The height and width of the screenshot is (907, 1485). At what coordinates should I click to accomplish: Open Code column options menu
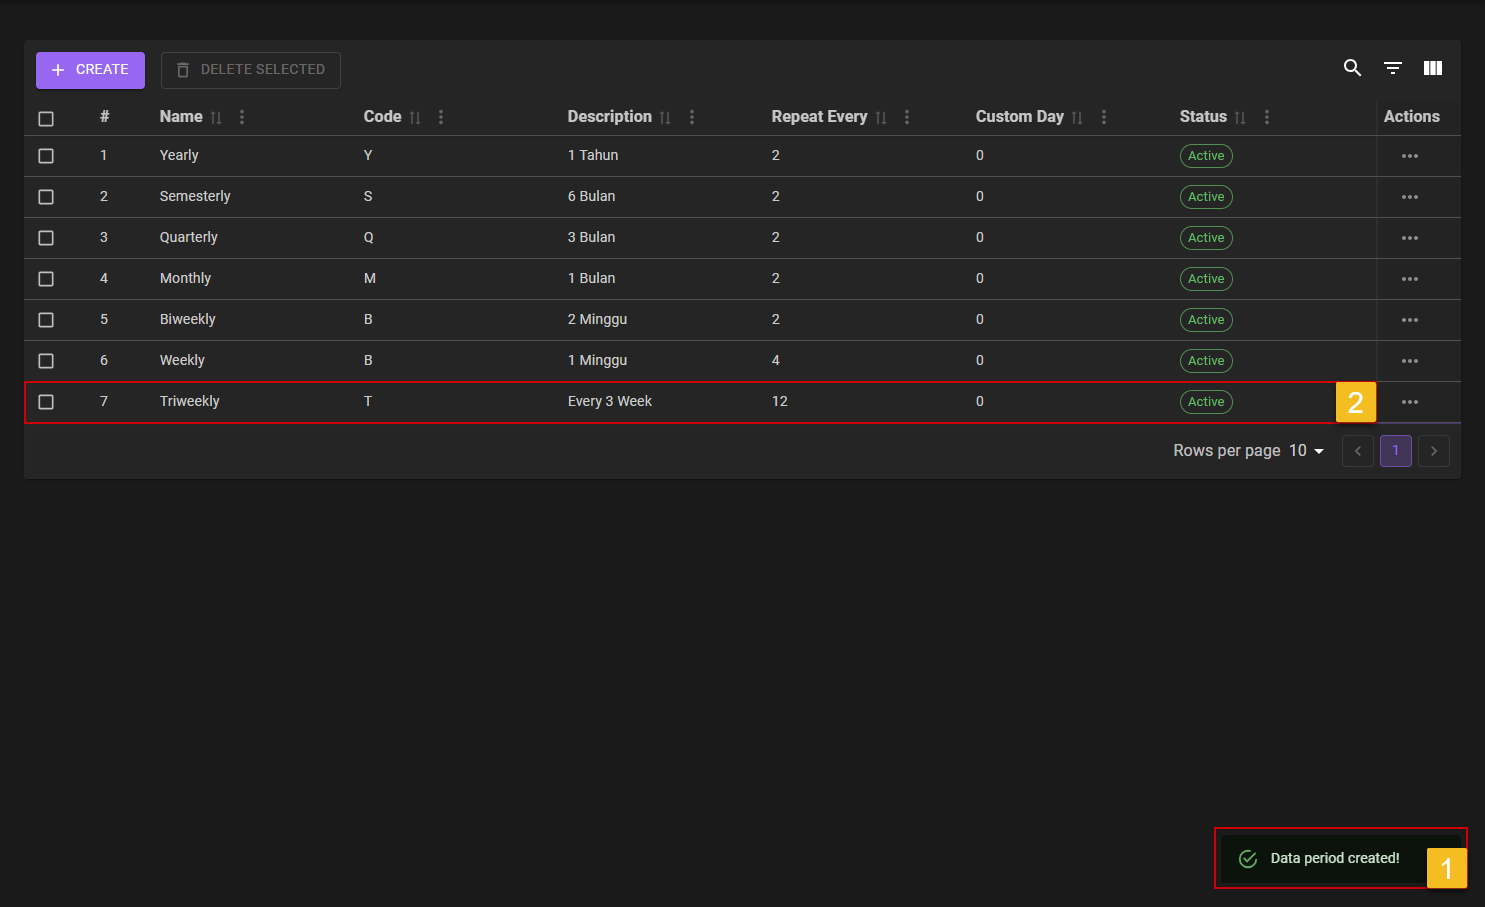(x=441, y=117)
